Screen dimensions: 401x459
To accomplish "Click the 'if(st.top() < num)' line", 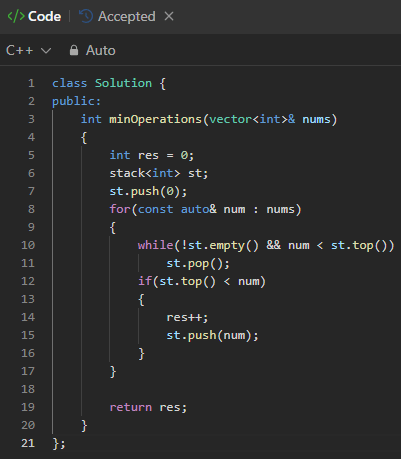I will [x=202, y=282].
